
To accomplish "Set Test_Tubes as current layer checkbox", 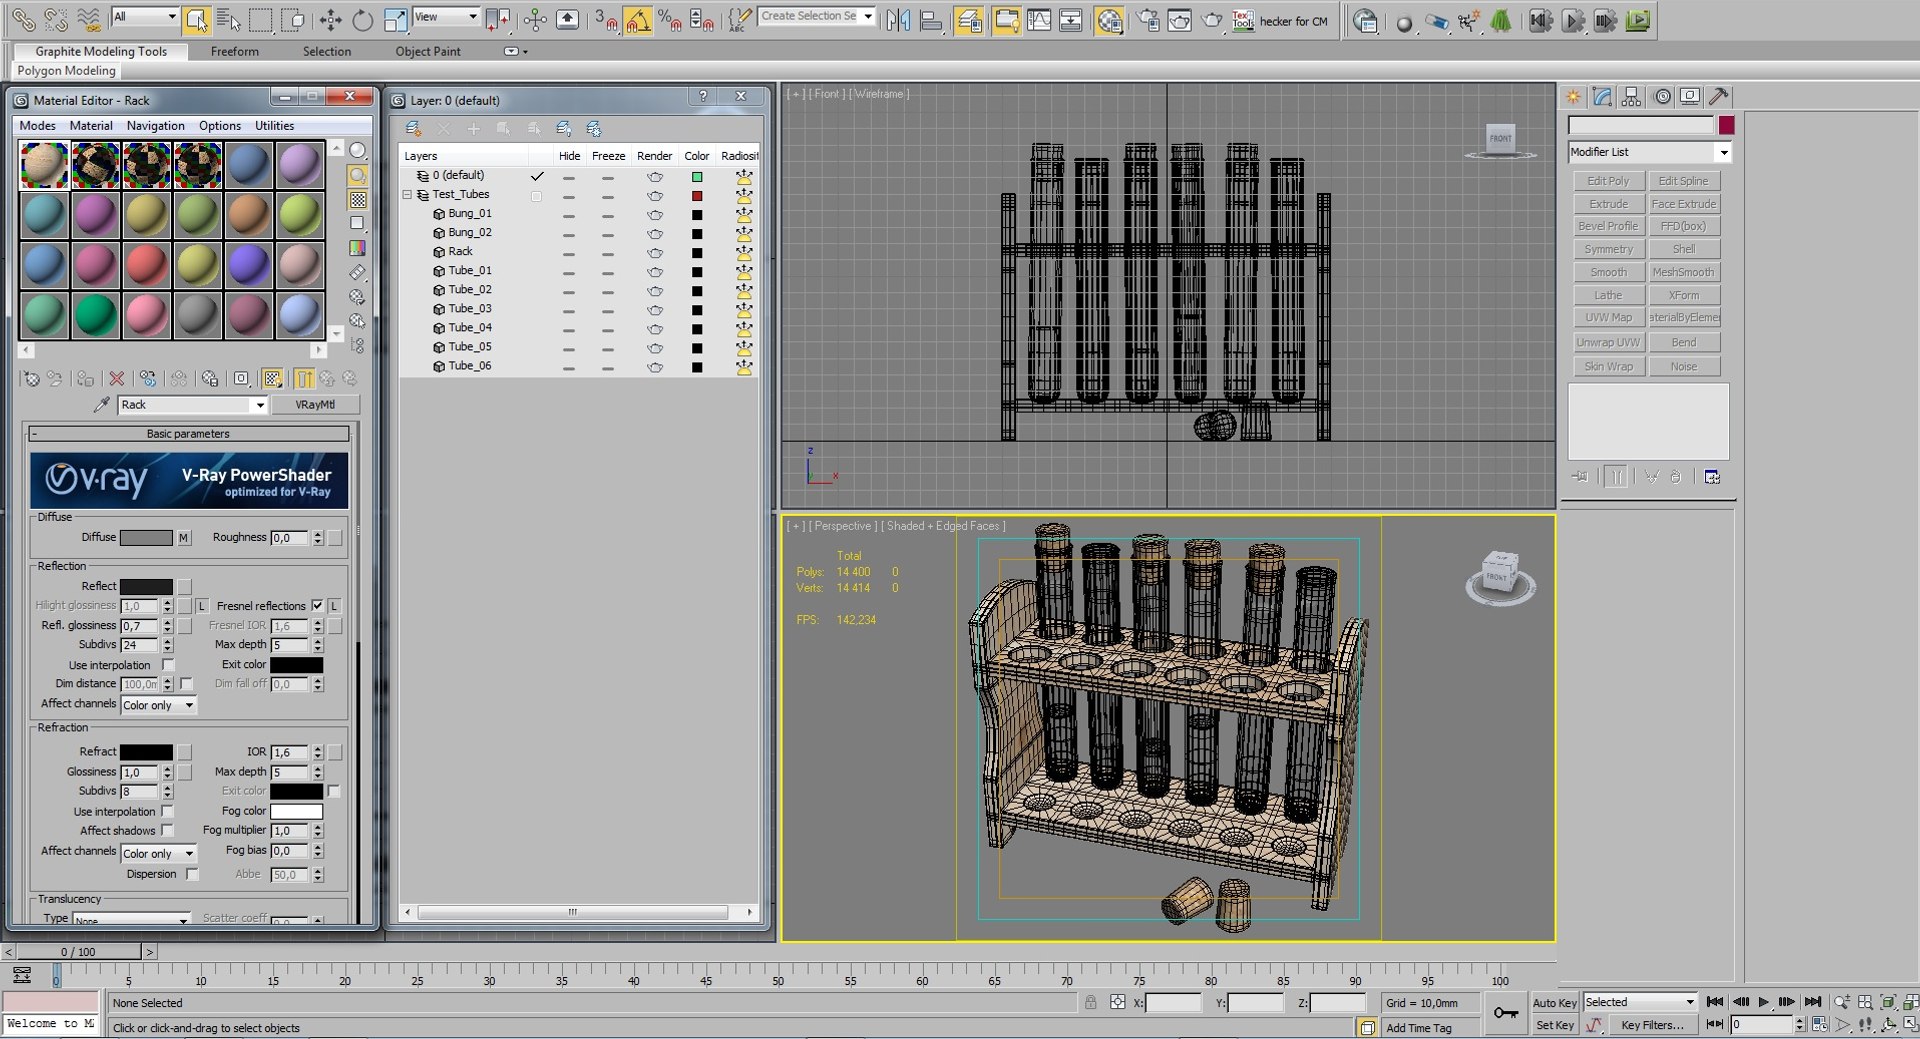I will (x=537, y=195).
